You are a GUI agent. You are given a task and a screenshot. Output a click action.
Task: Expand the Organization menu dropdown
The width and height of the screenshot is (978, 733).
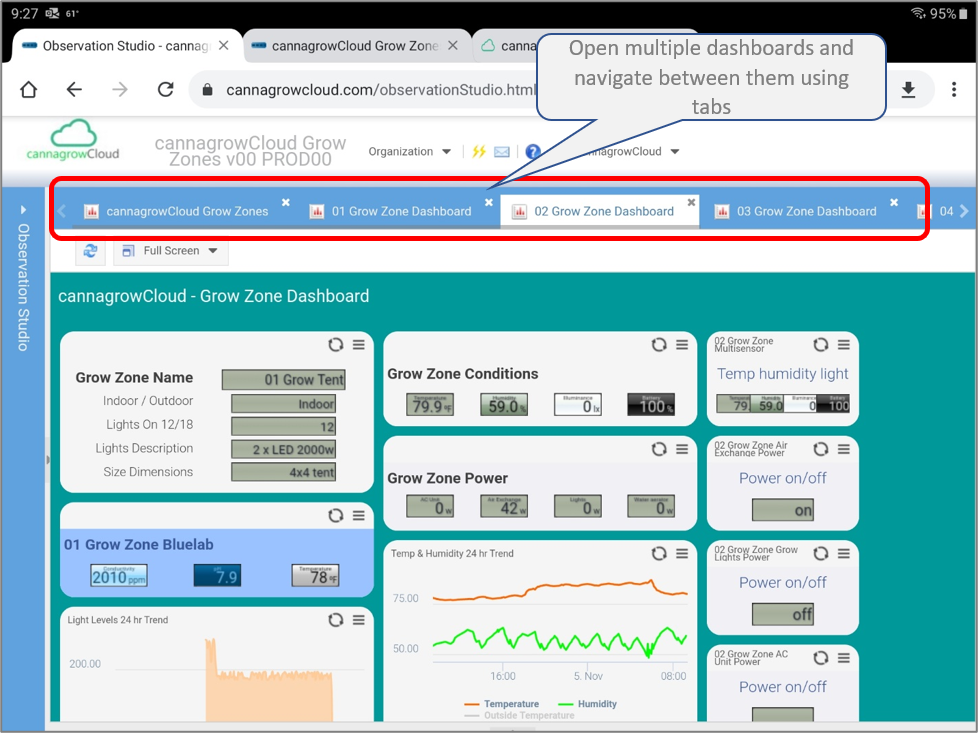pos(409,152)
